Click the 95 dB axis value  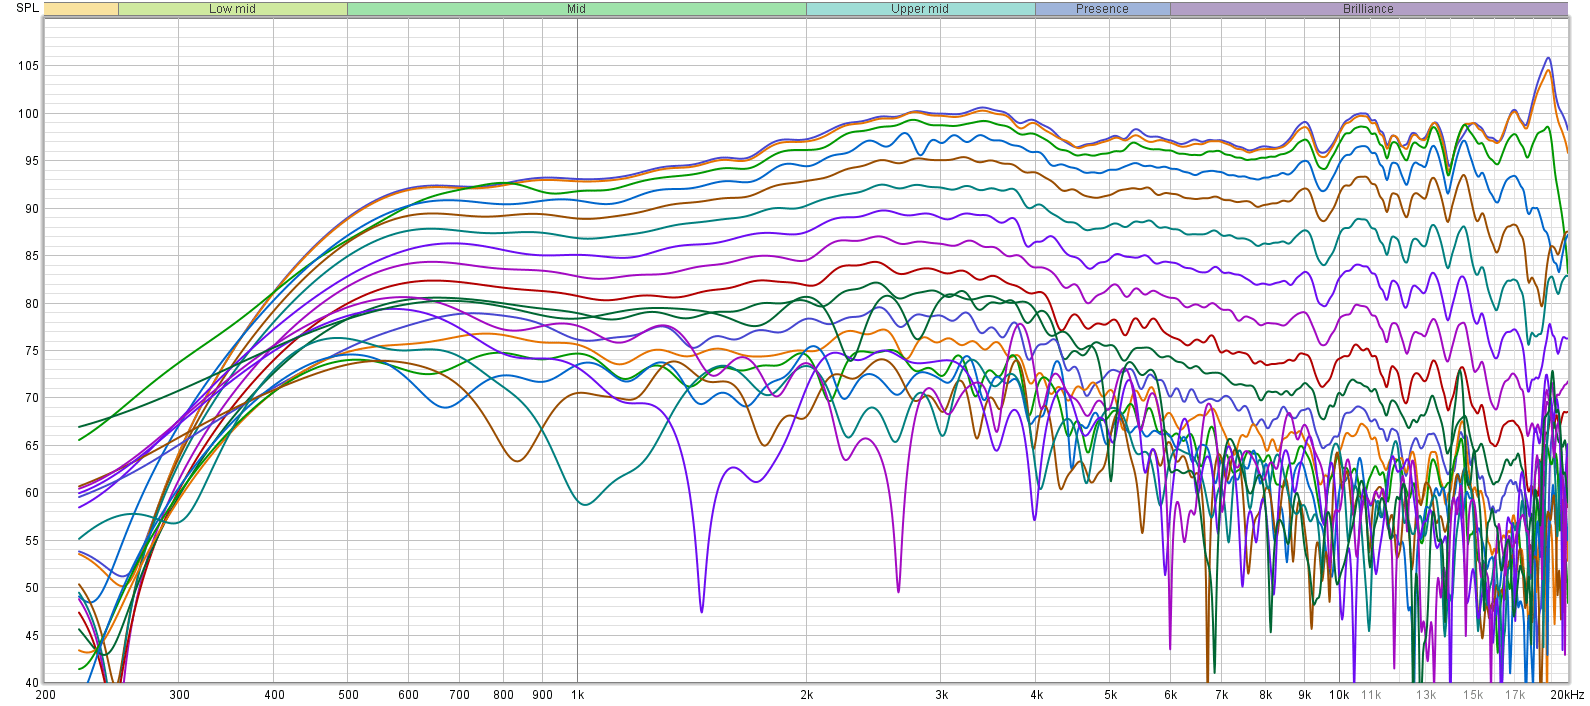(31, 161)
